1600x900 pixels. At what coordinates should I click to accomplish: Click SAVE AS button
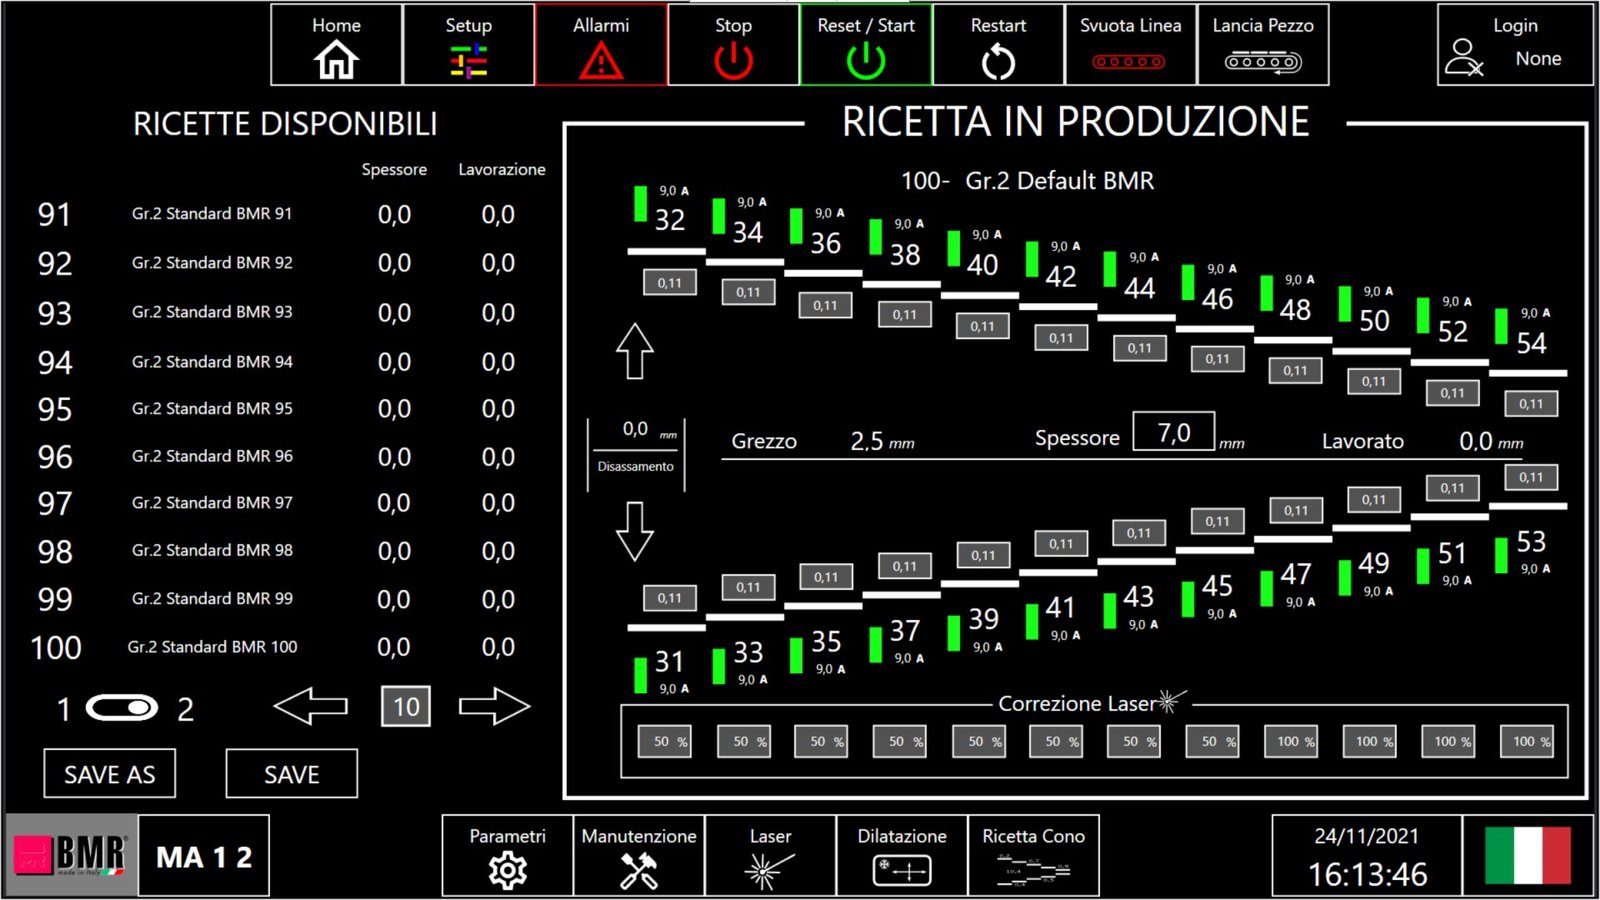(110, 774)
